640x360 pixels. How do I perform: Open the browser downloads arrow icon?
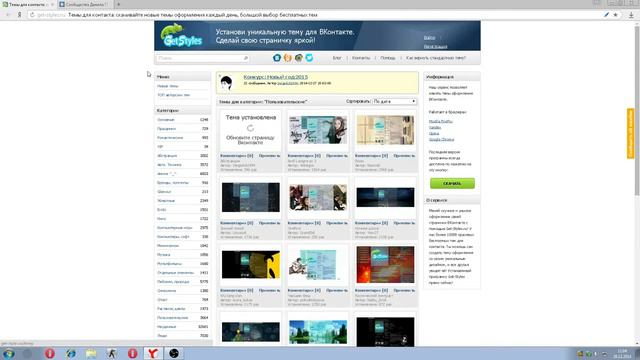(631, 15)
